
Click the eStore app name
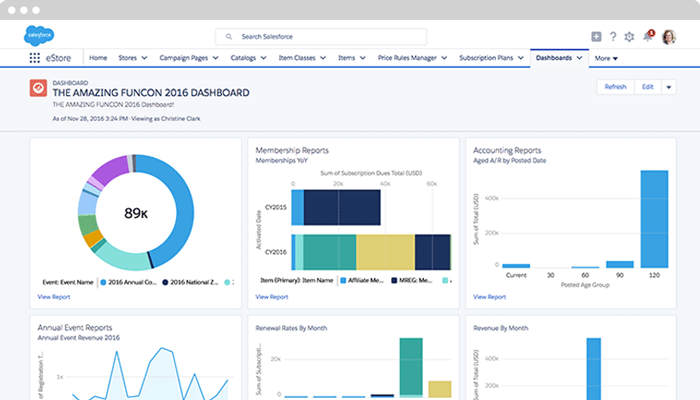pos(58,58)
